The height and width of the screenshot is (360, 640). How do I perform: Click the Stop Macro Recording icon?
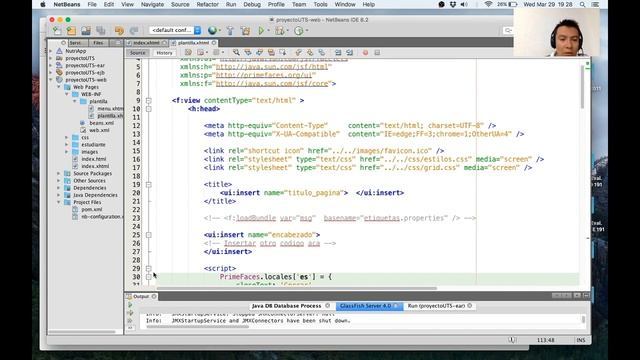[377, 53]
